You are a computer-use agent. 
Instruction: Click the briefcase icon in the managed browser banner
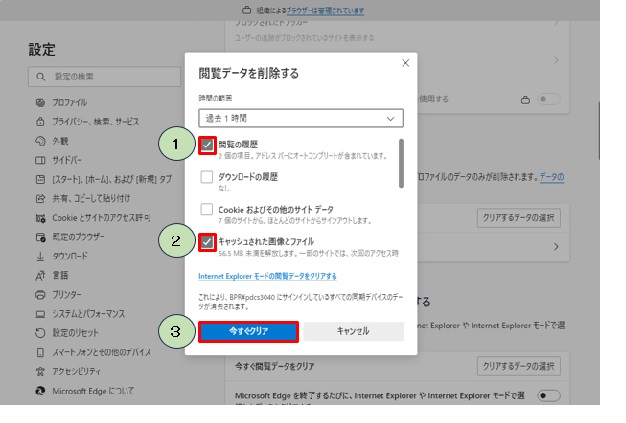(247, 10)
